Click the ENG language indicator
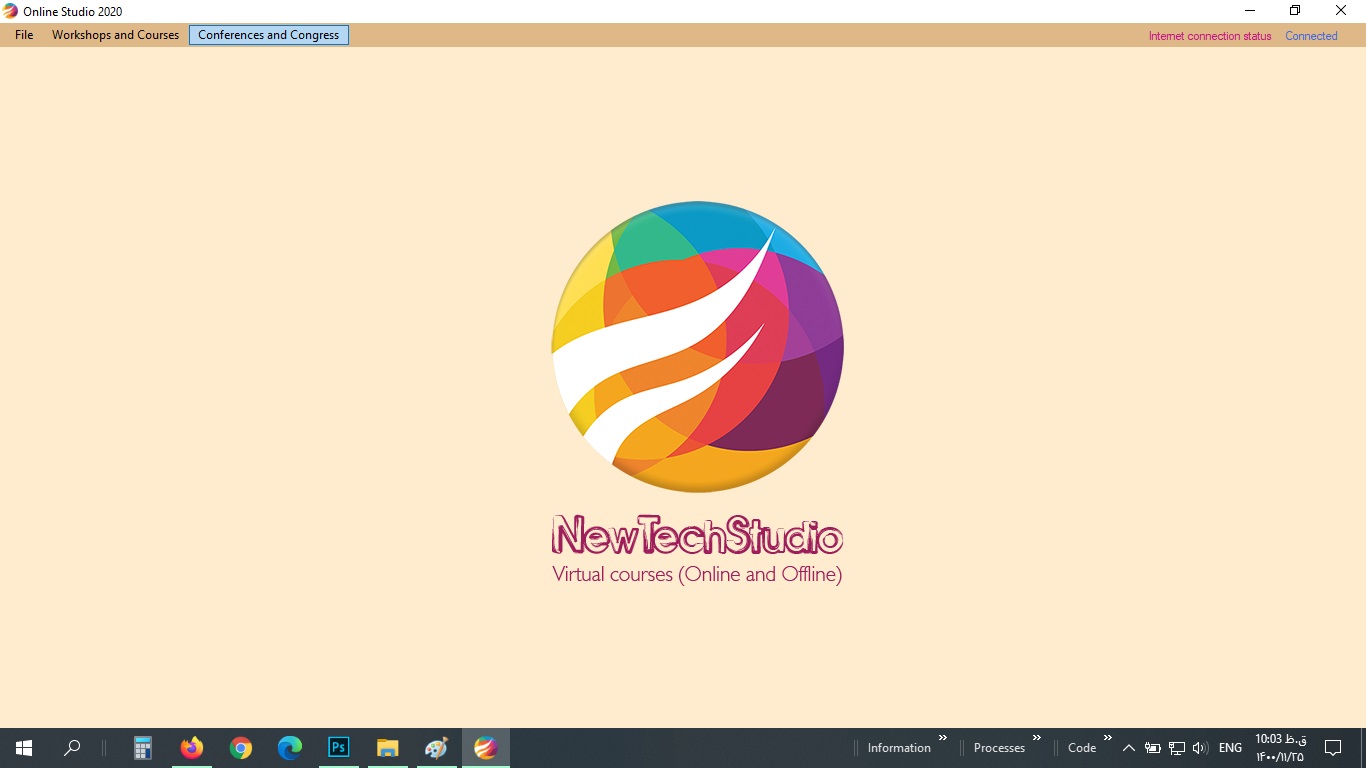 click(x=1231, y=748)
